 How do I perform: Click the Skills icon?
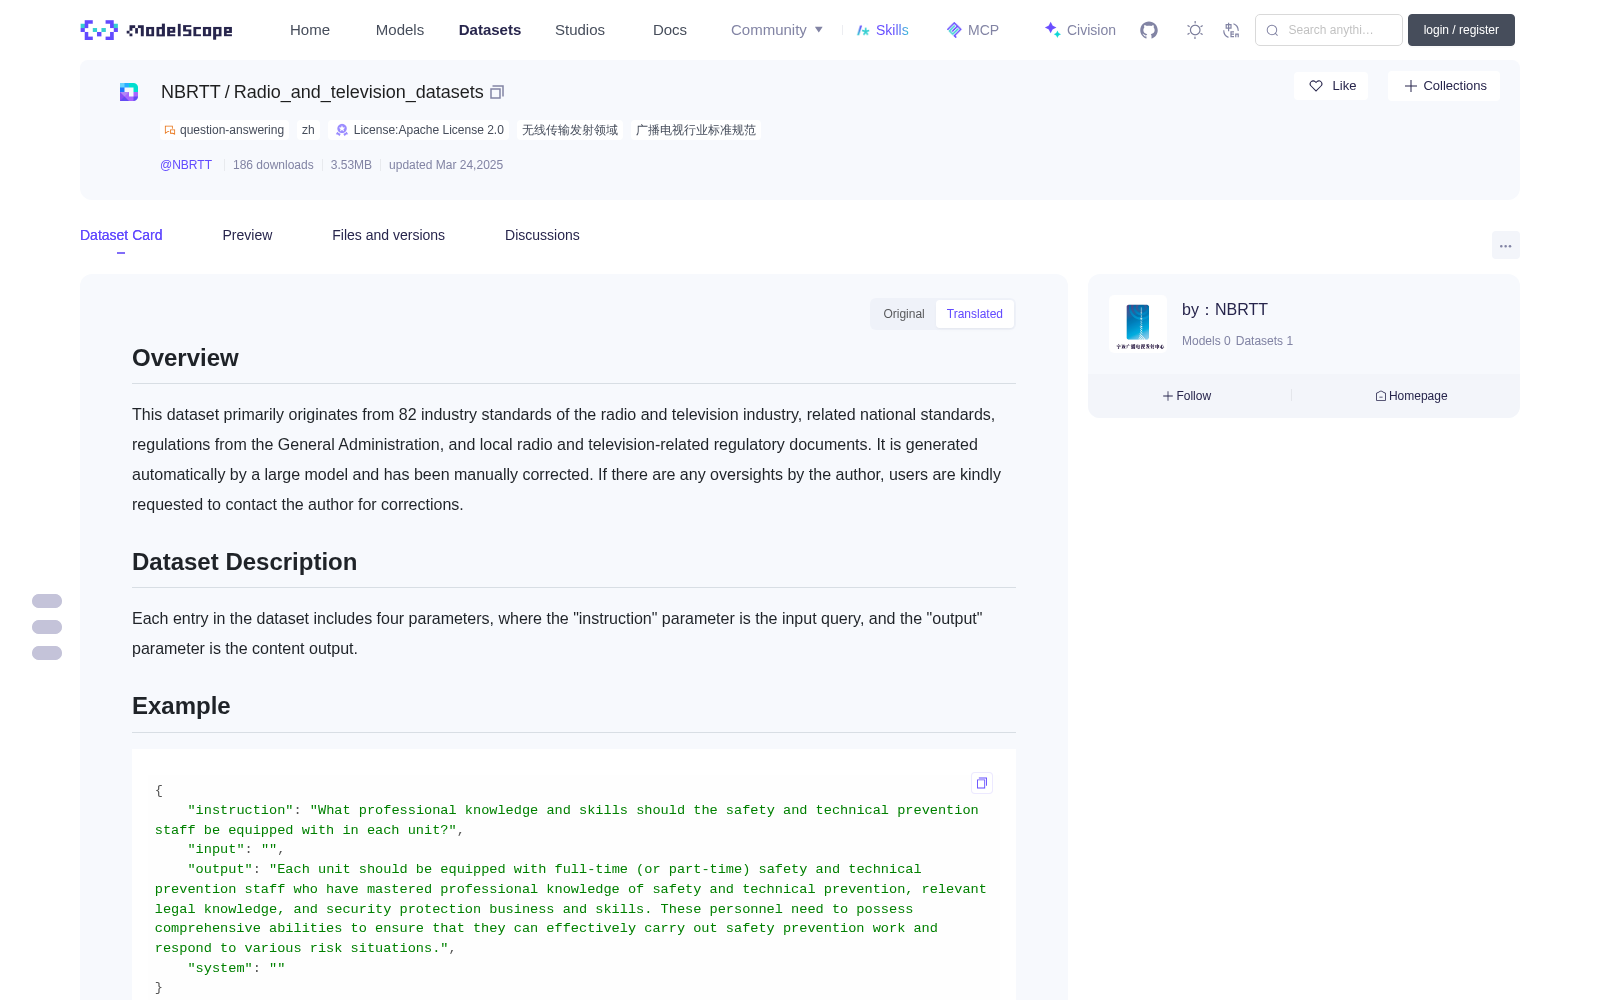pos(863,30)
